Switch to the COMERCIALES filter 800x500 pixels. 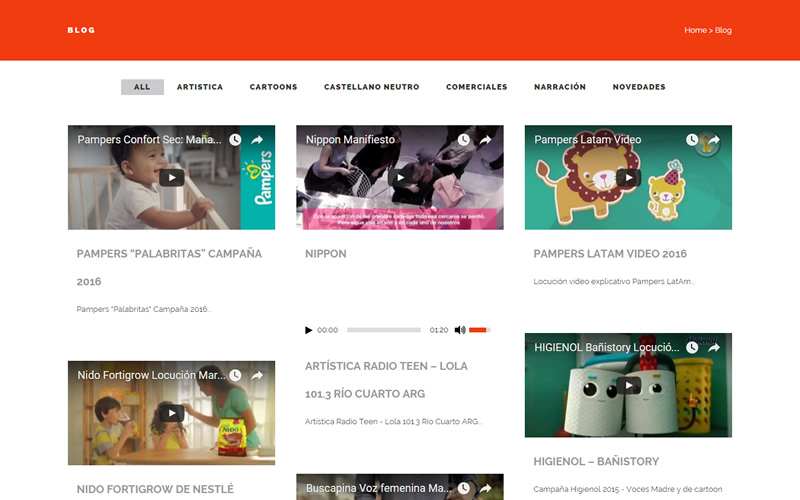point(476,87)
